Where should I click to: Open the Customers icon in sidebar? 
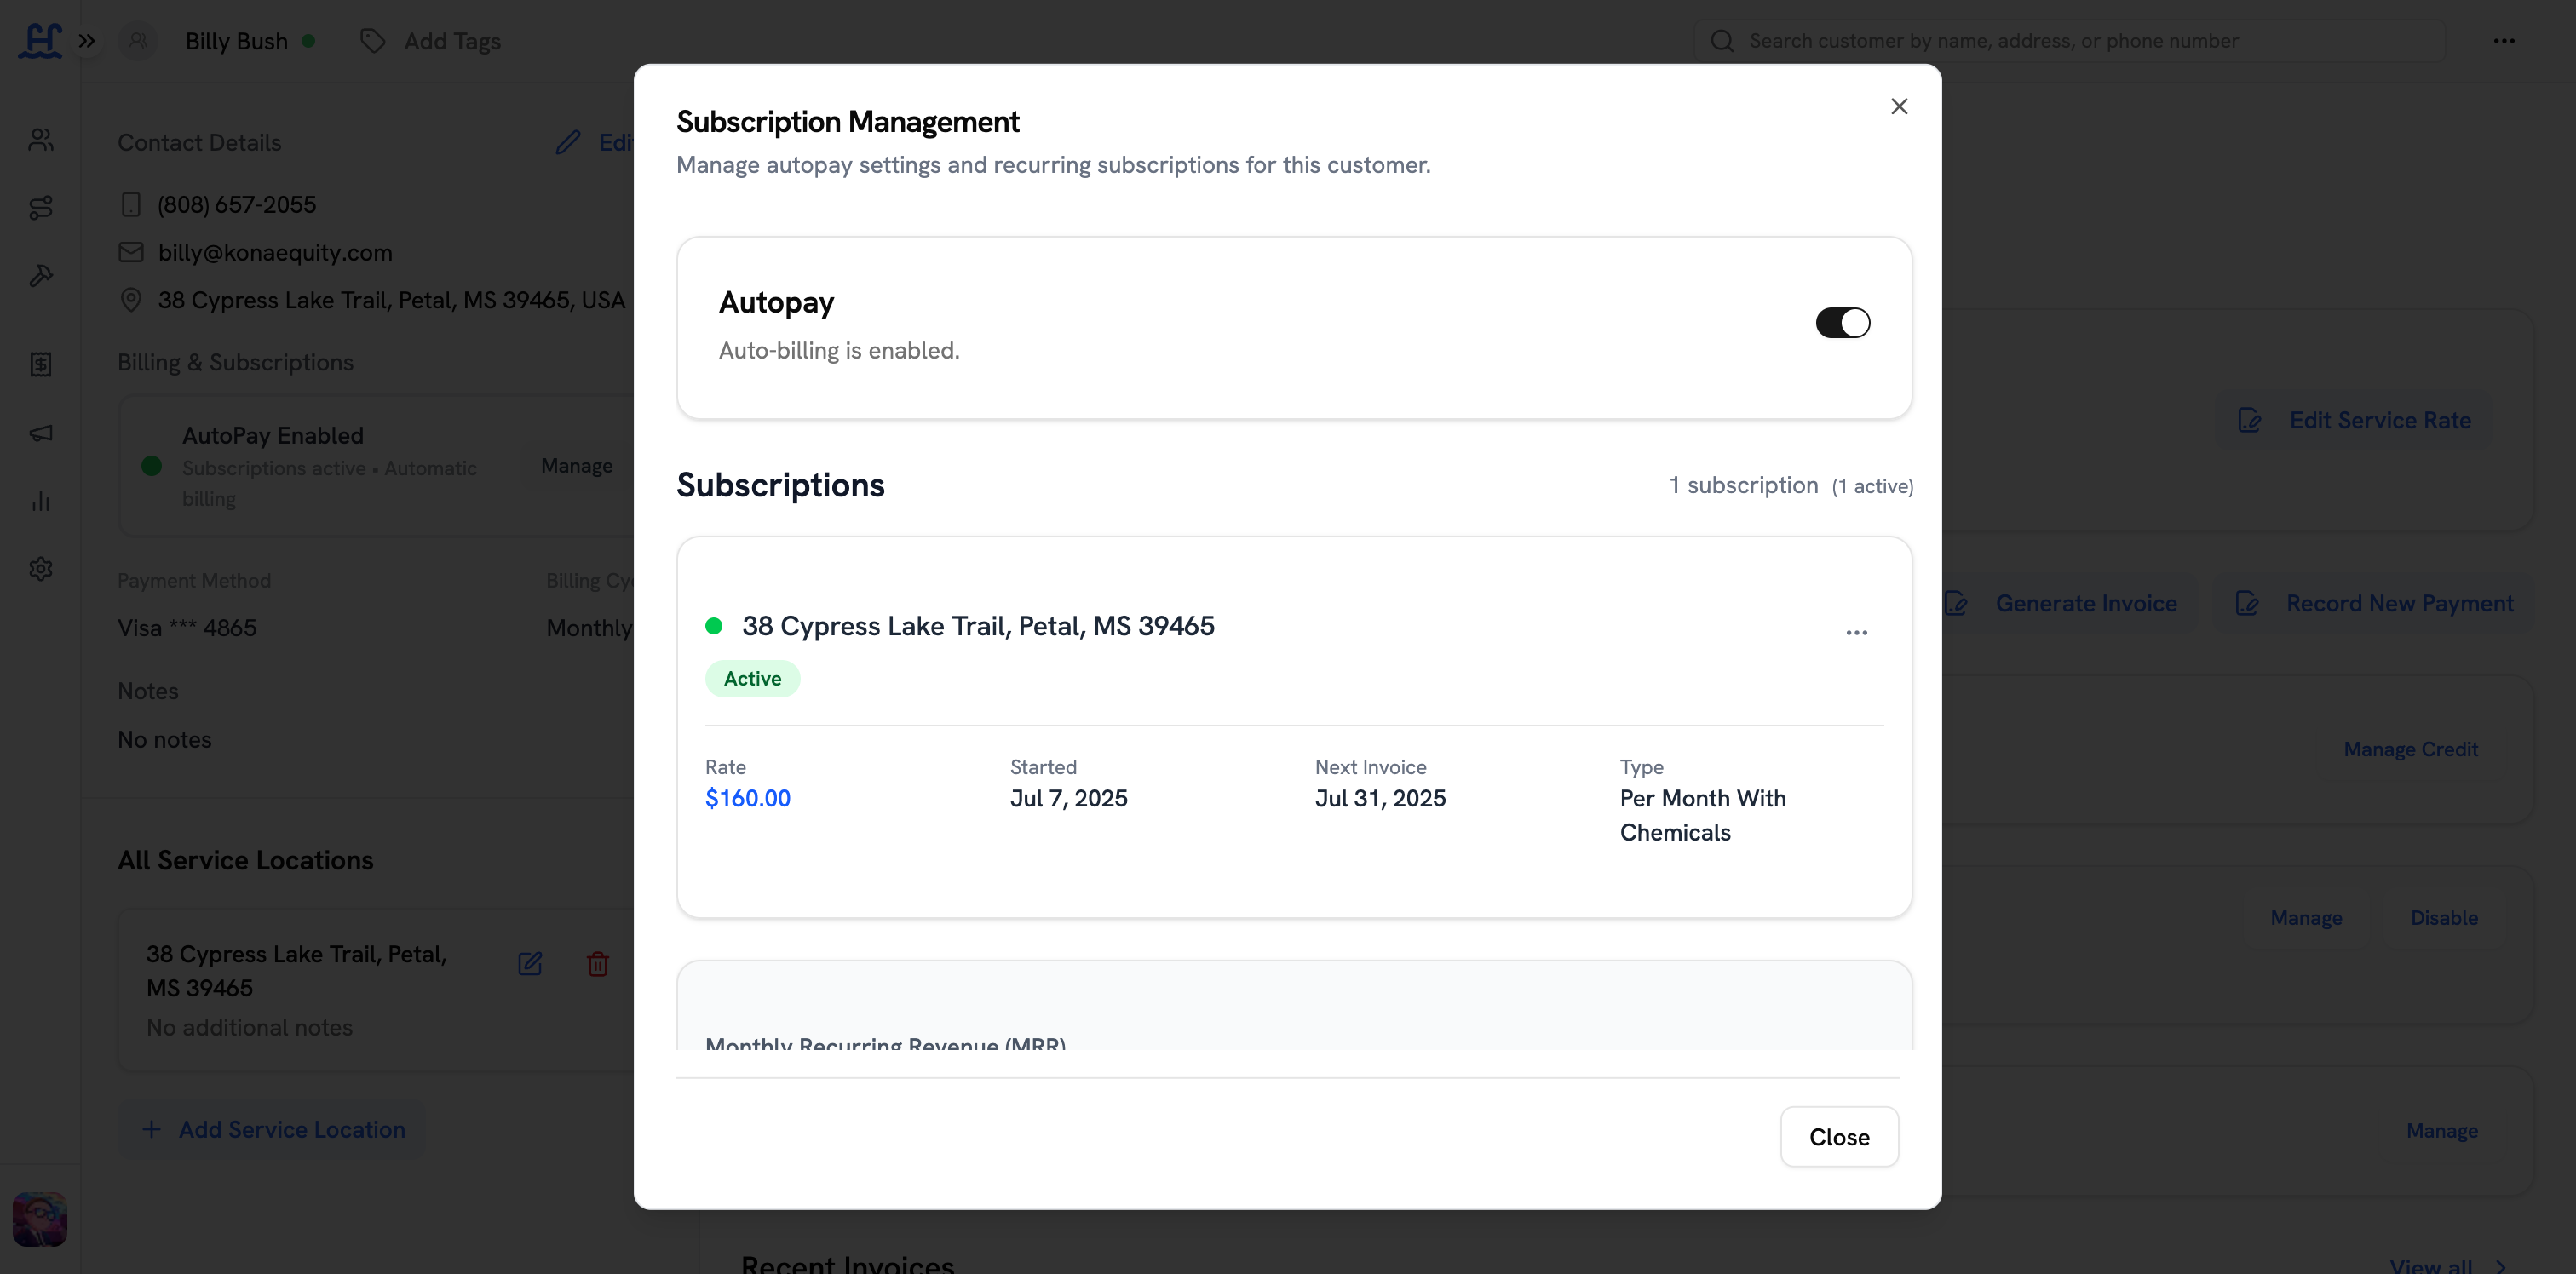[41, 139]
